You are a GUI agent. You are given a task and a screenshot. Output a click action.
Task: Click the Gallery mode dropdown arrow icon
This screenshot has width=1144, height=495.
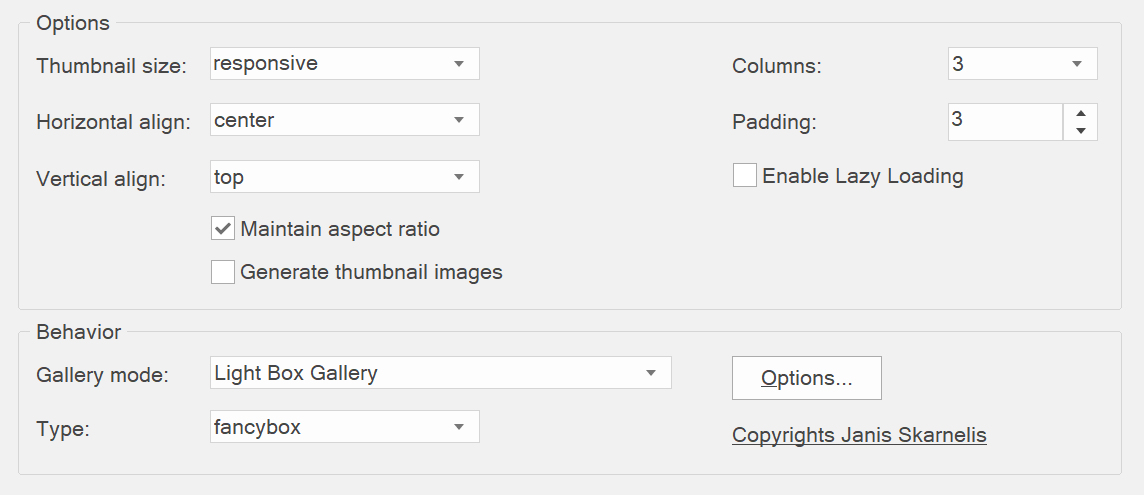click(x=650, y=372)
